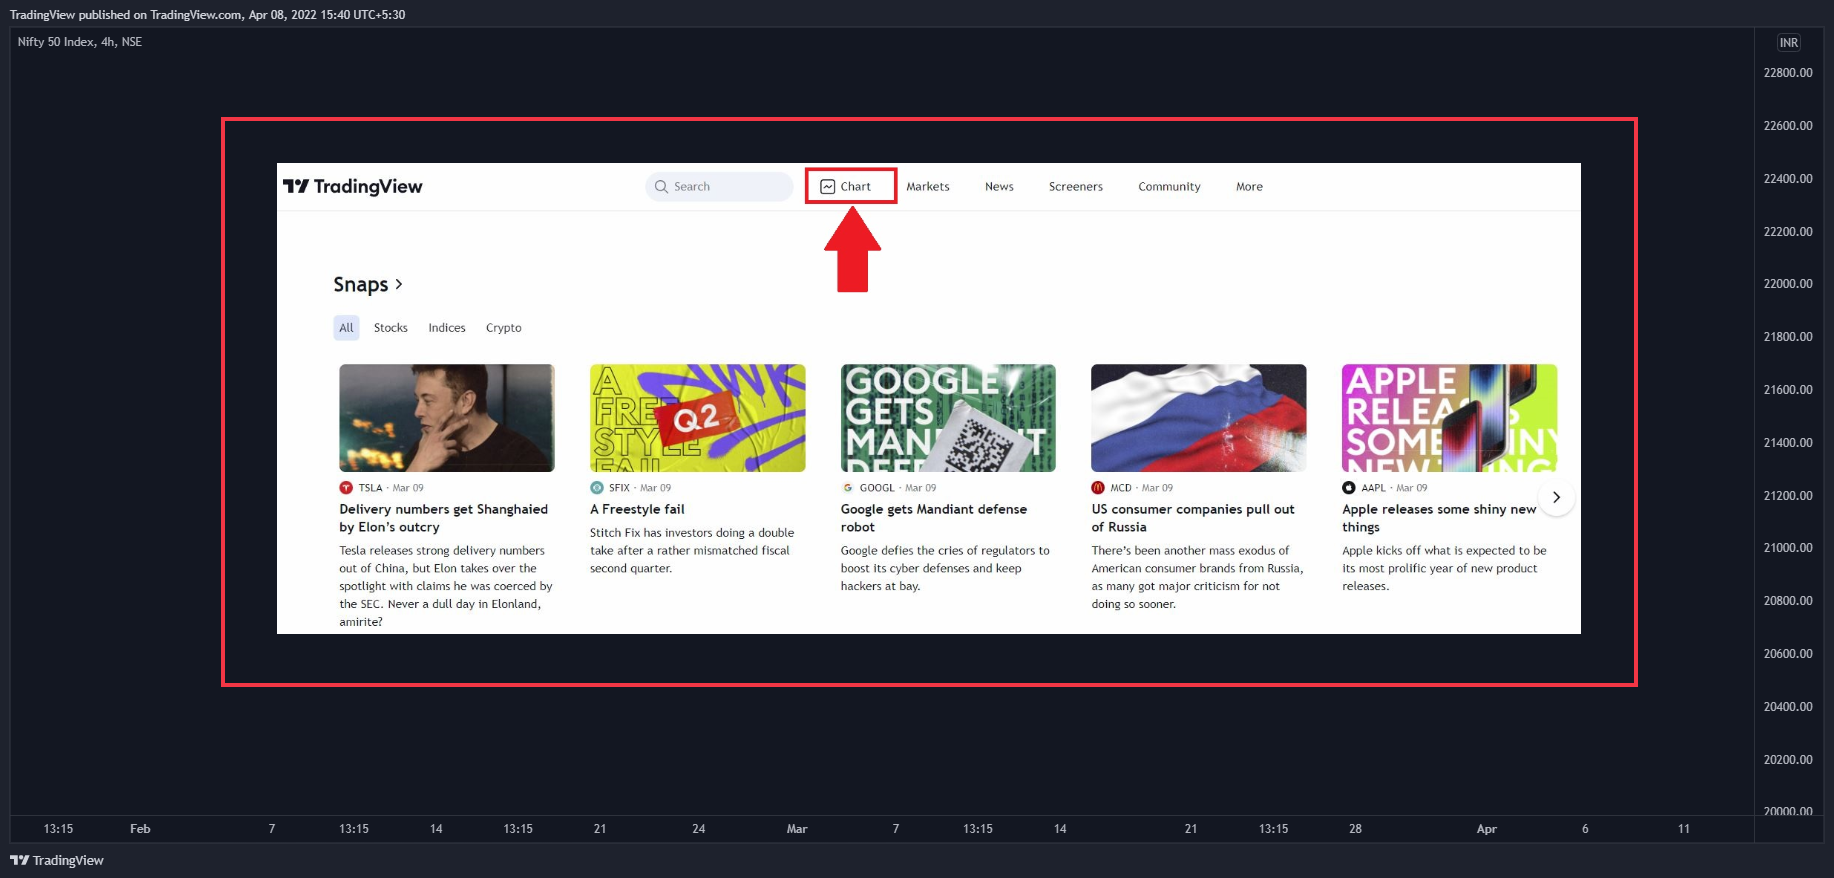Switch to the Stocks filter tab

pos(391,328)
